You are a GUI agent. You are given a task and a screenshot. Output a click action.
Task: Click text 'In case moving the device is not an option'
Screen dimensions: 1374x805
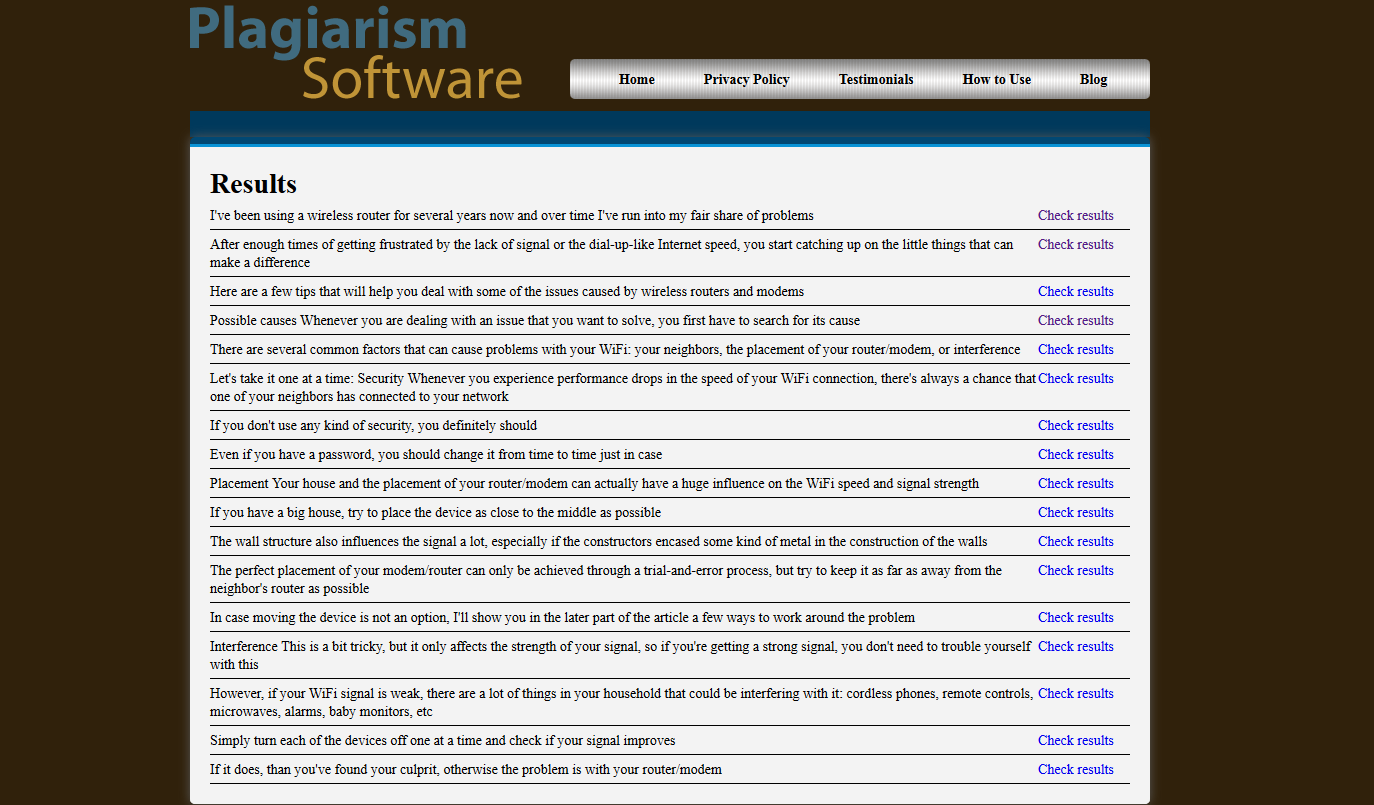pyautogui.click(x=562, y=618)
